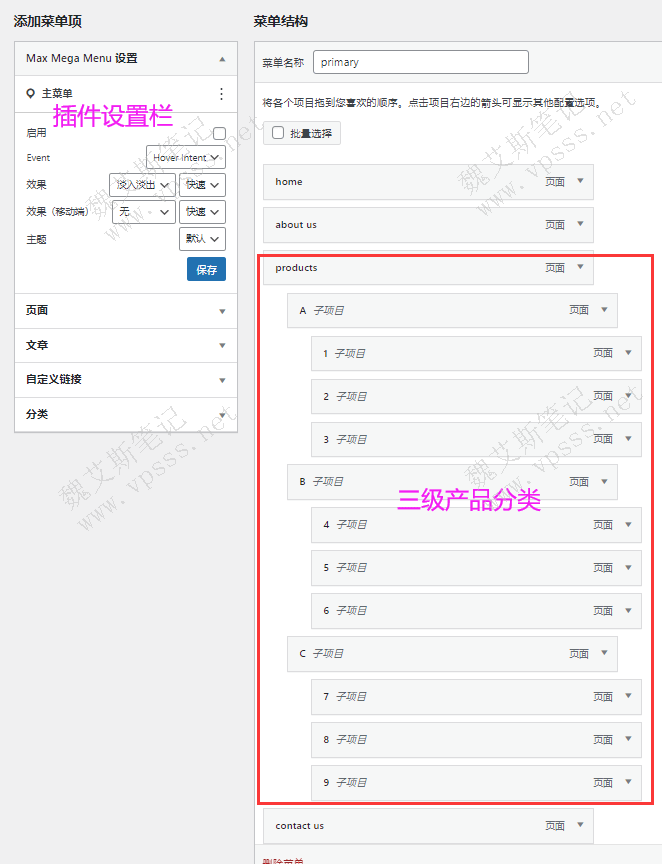Click the Max Mega Menu 设置 heading
The width and height of the screenshot is (662, 864).
point(82,58)
